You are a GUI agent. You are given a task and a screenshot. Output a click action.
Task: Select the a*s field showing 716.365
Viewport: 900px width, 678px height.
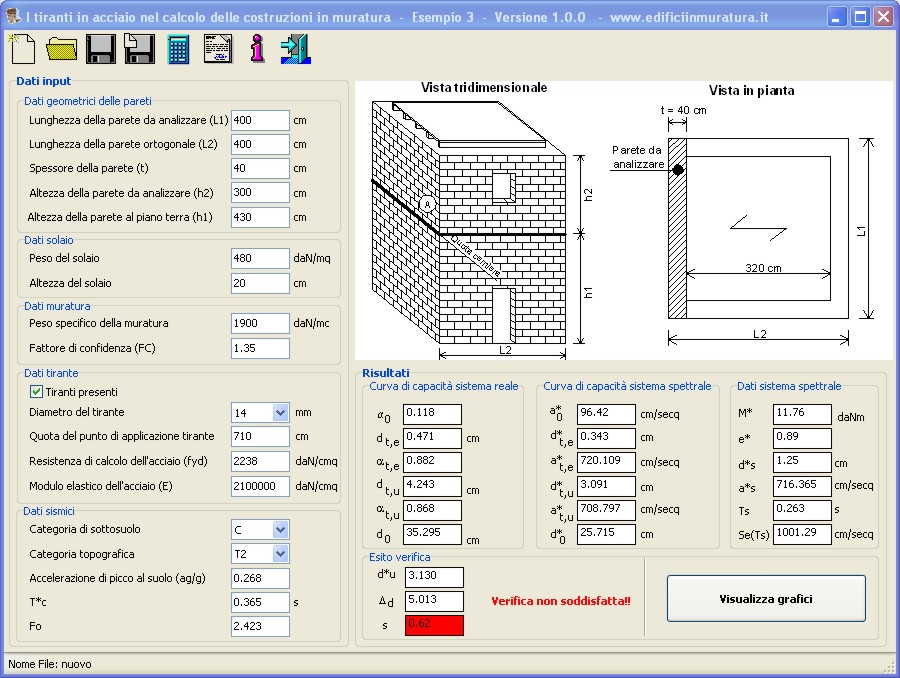[x=802, y=486]
